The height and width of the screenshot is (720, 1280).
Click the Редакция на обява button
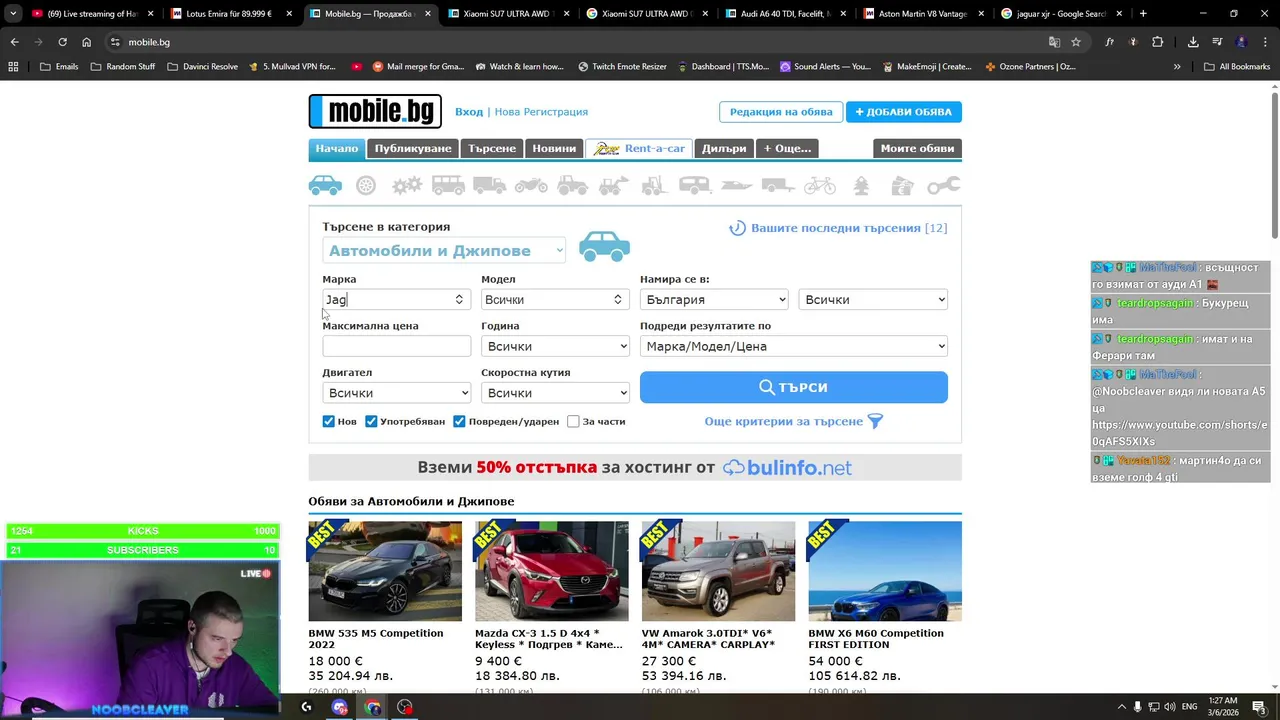(x=781, y=112)
